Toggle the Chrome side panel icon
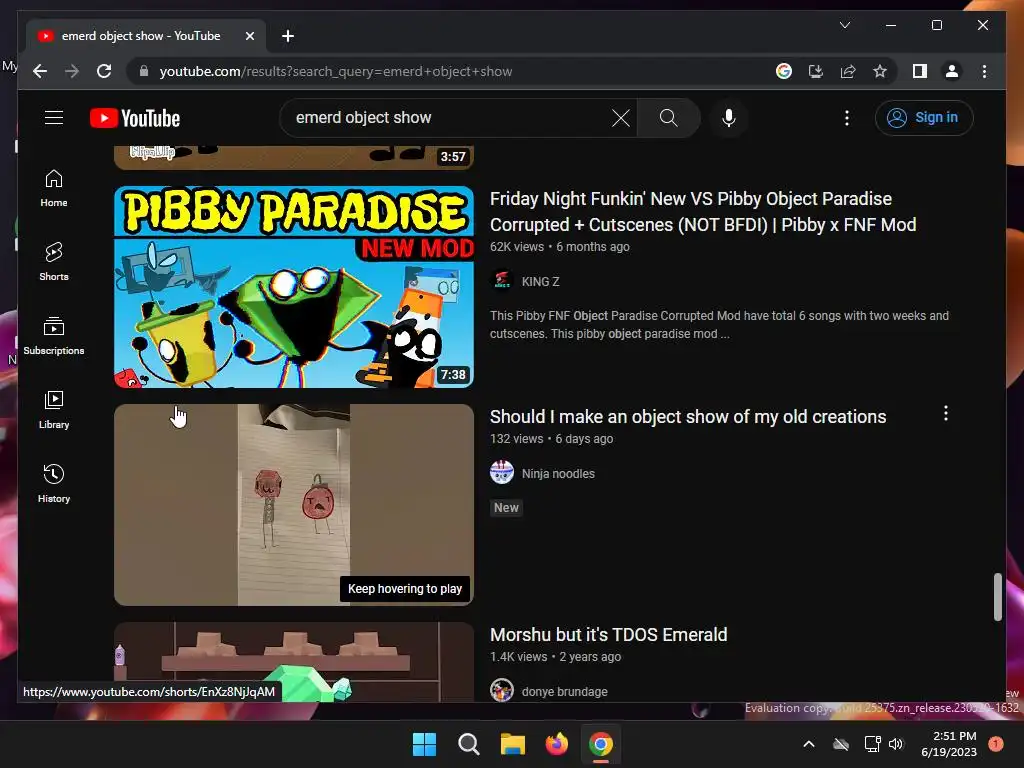This screenshot has height=768, width=1024. point(920,71)
